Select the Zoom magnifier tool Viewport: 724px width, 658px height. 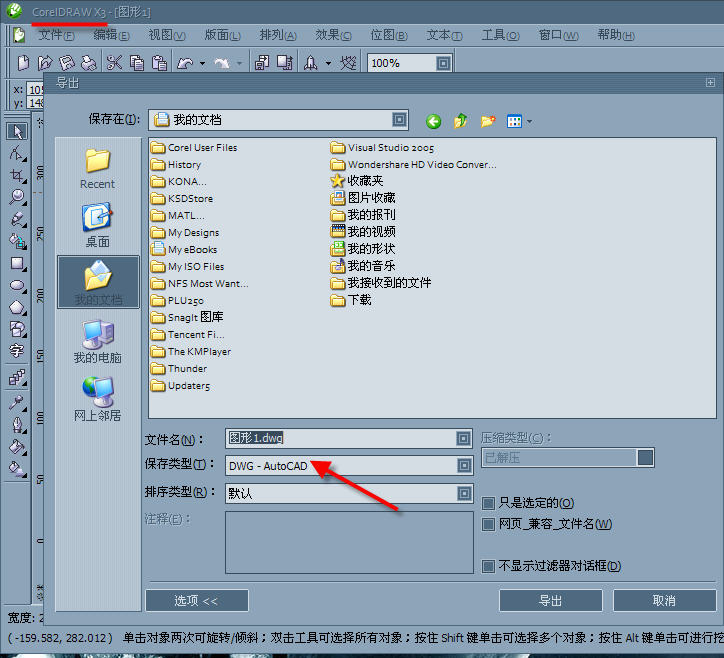[x=17, y=197]
